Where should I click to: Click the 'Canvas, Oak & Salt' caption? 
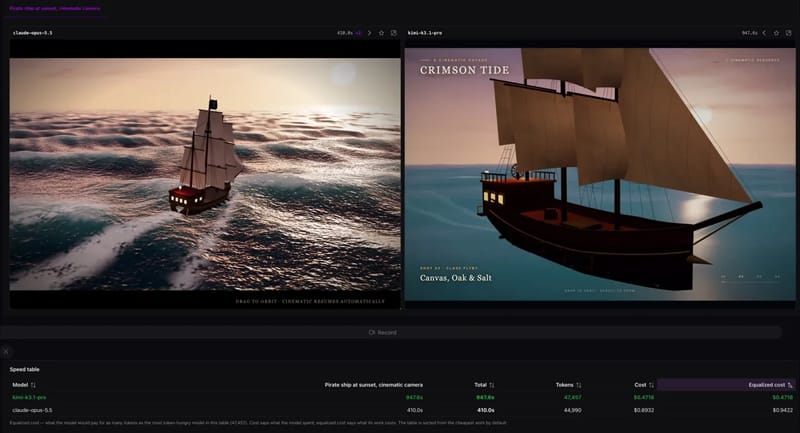click(456, 278)
